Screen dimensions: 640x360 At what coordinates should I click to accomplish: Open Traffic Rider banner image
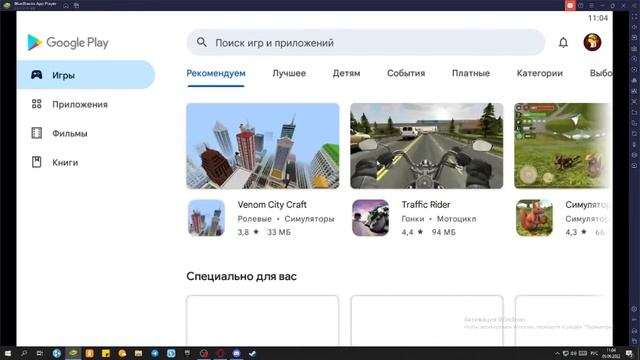[x=427, y=146]
